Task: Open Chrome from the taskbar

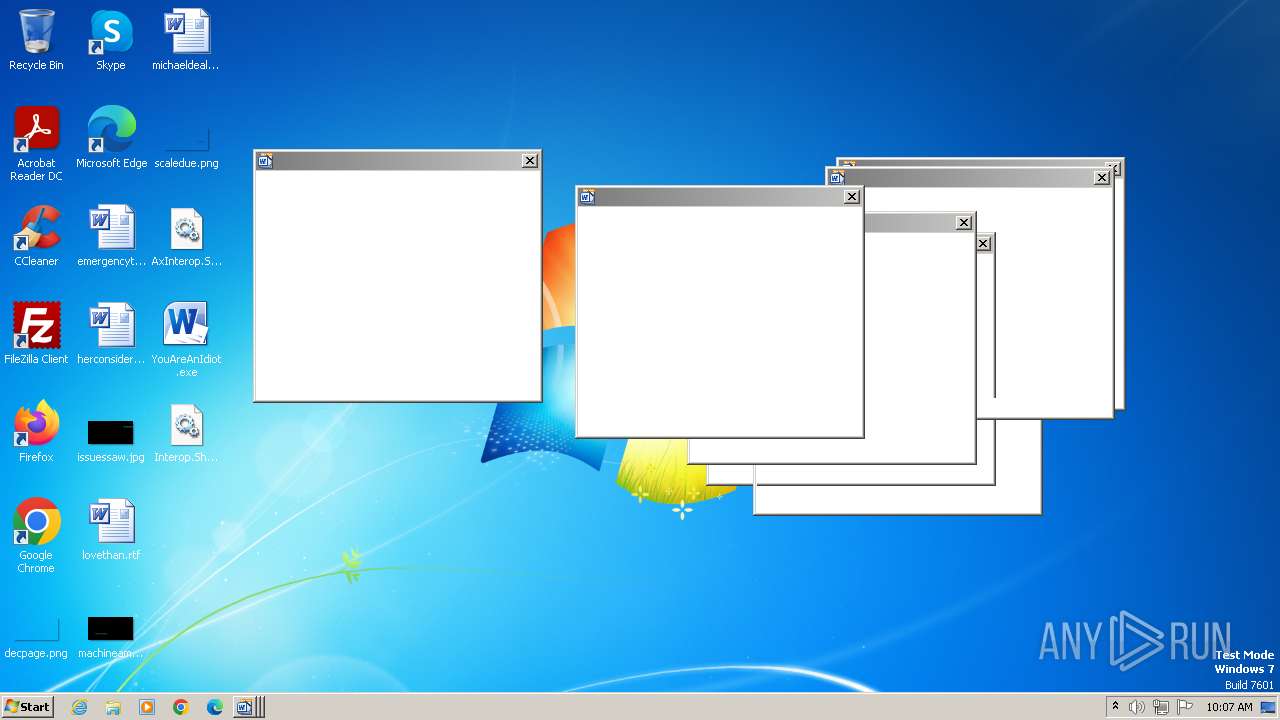Action: (181, 707)
